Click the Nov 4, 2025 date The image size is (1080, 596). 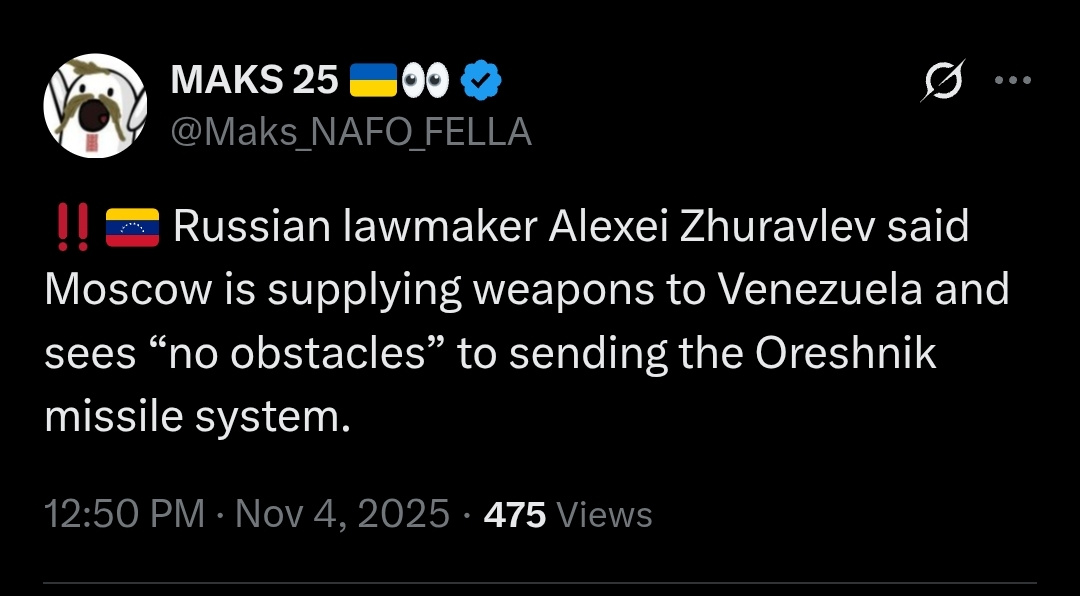[x=342, y=514]
